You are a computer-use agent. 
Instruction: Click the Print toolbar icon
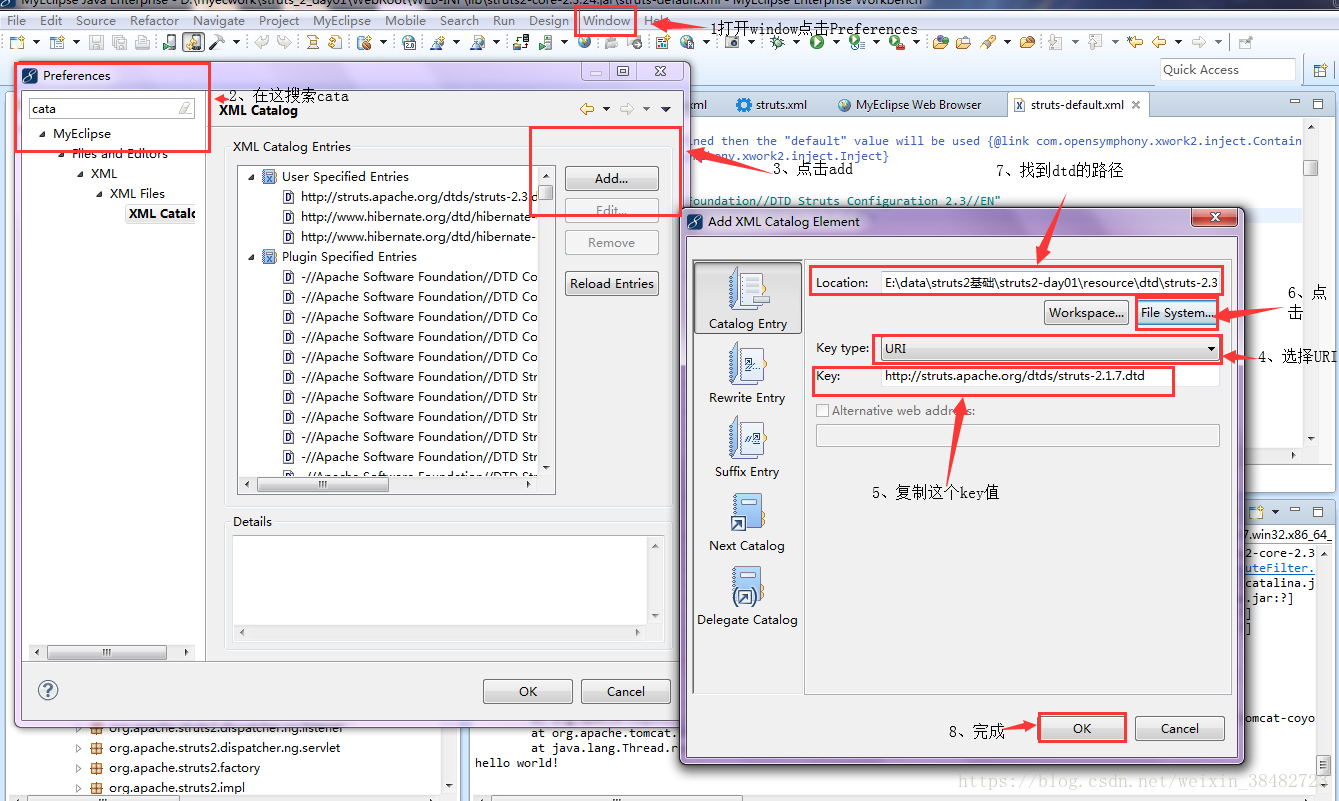(x=142, y=42)
